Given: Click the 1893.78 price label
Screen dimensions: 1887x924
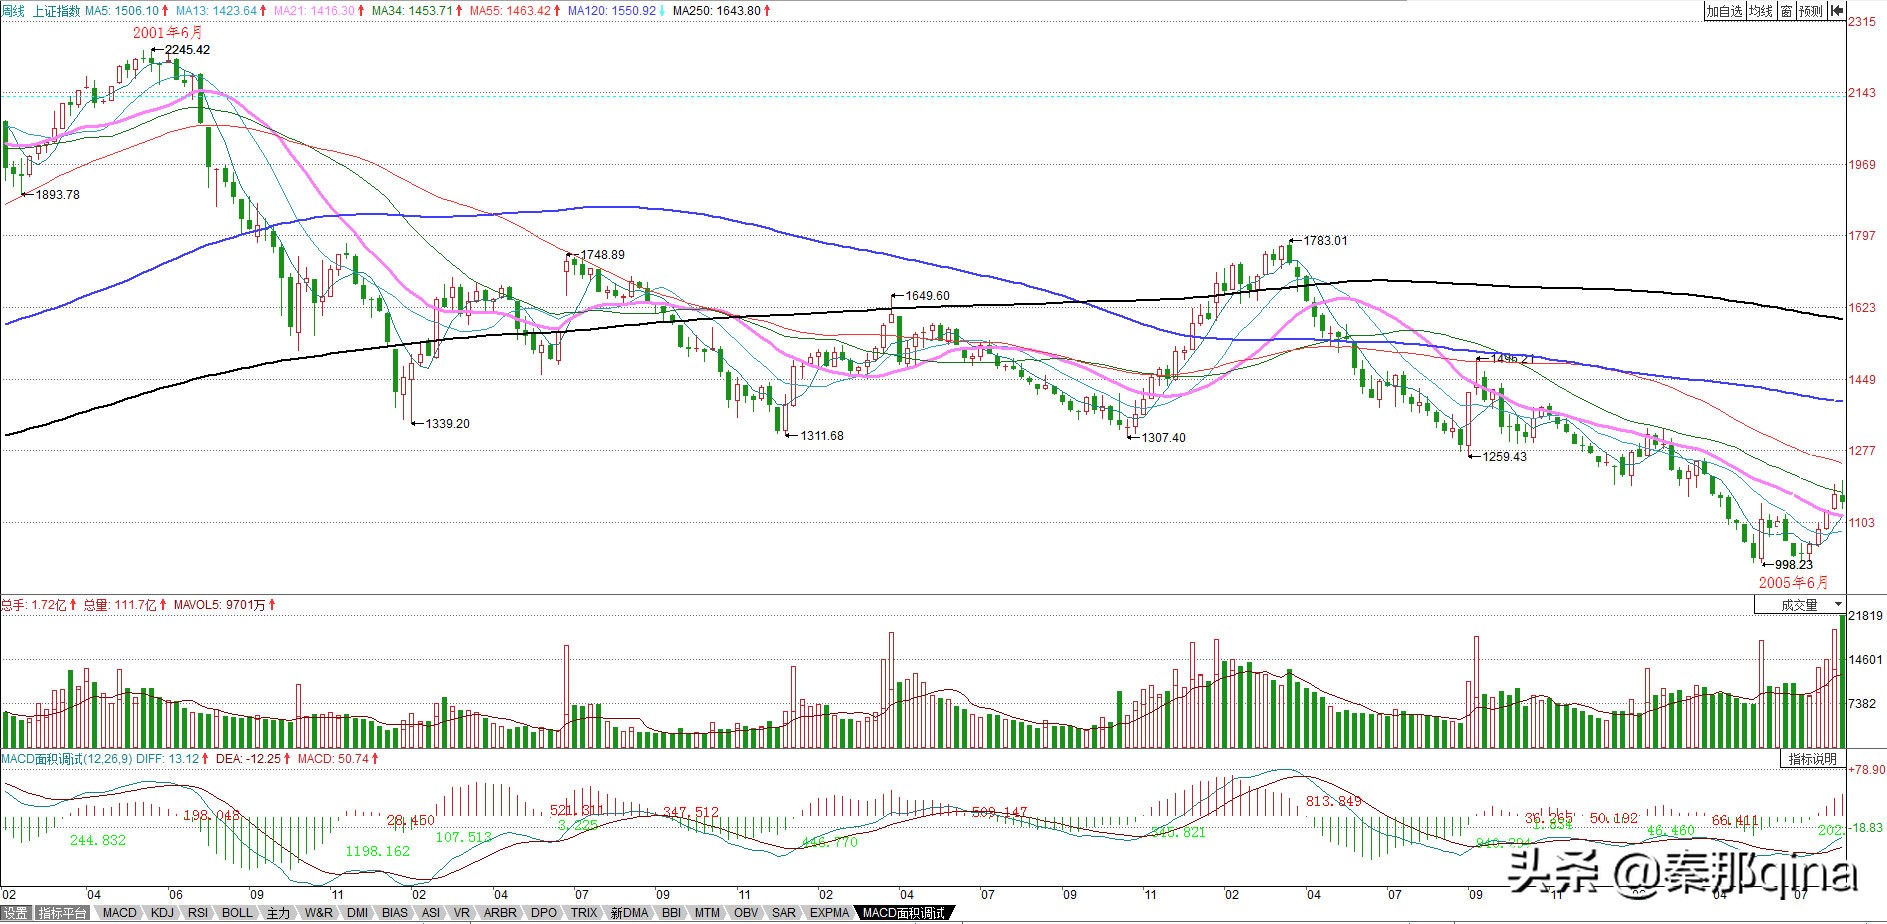Looking at the screenshot, I should coord(57,195).
